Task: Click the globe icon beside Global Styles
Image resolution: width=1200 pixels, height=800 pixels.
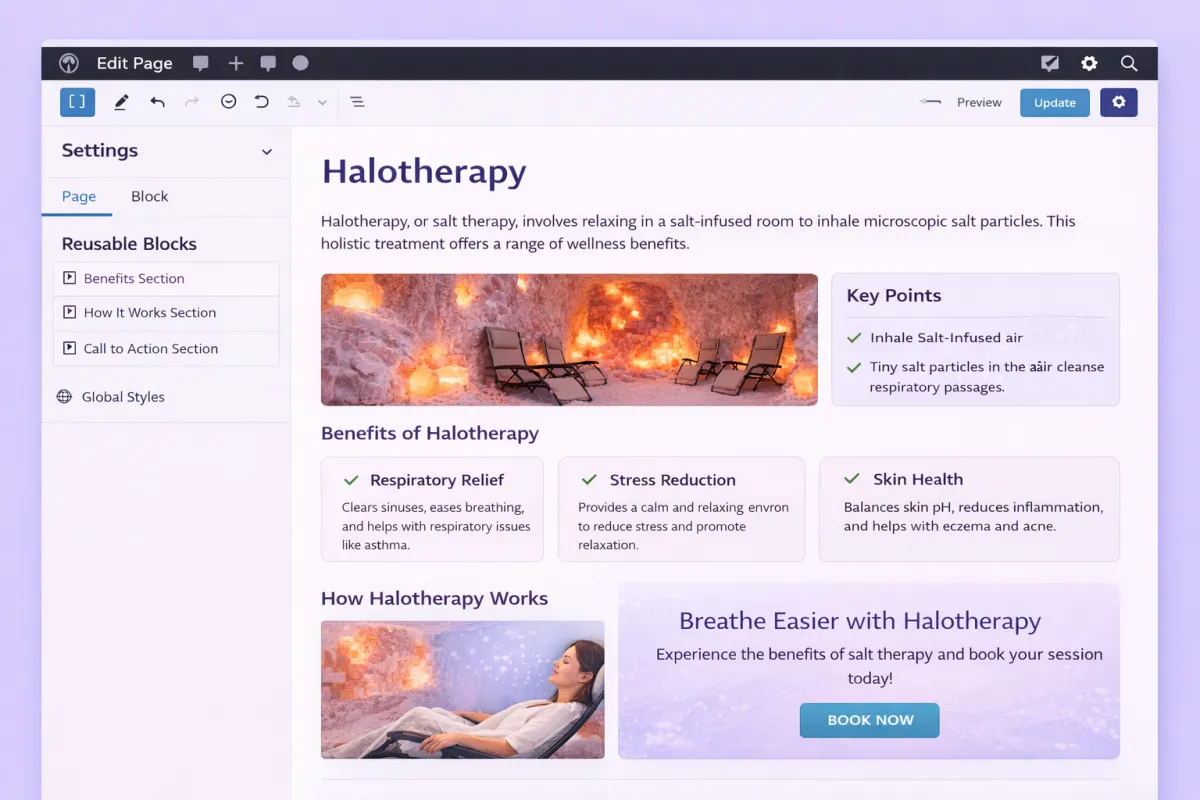Action: coord(64,397)
